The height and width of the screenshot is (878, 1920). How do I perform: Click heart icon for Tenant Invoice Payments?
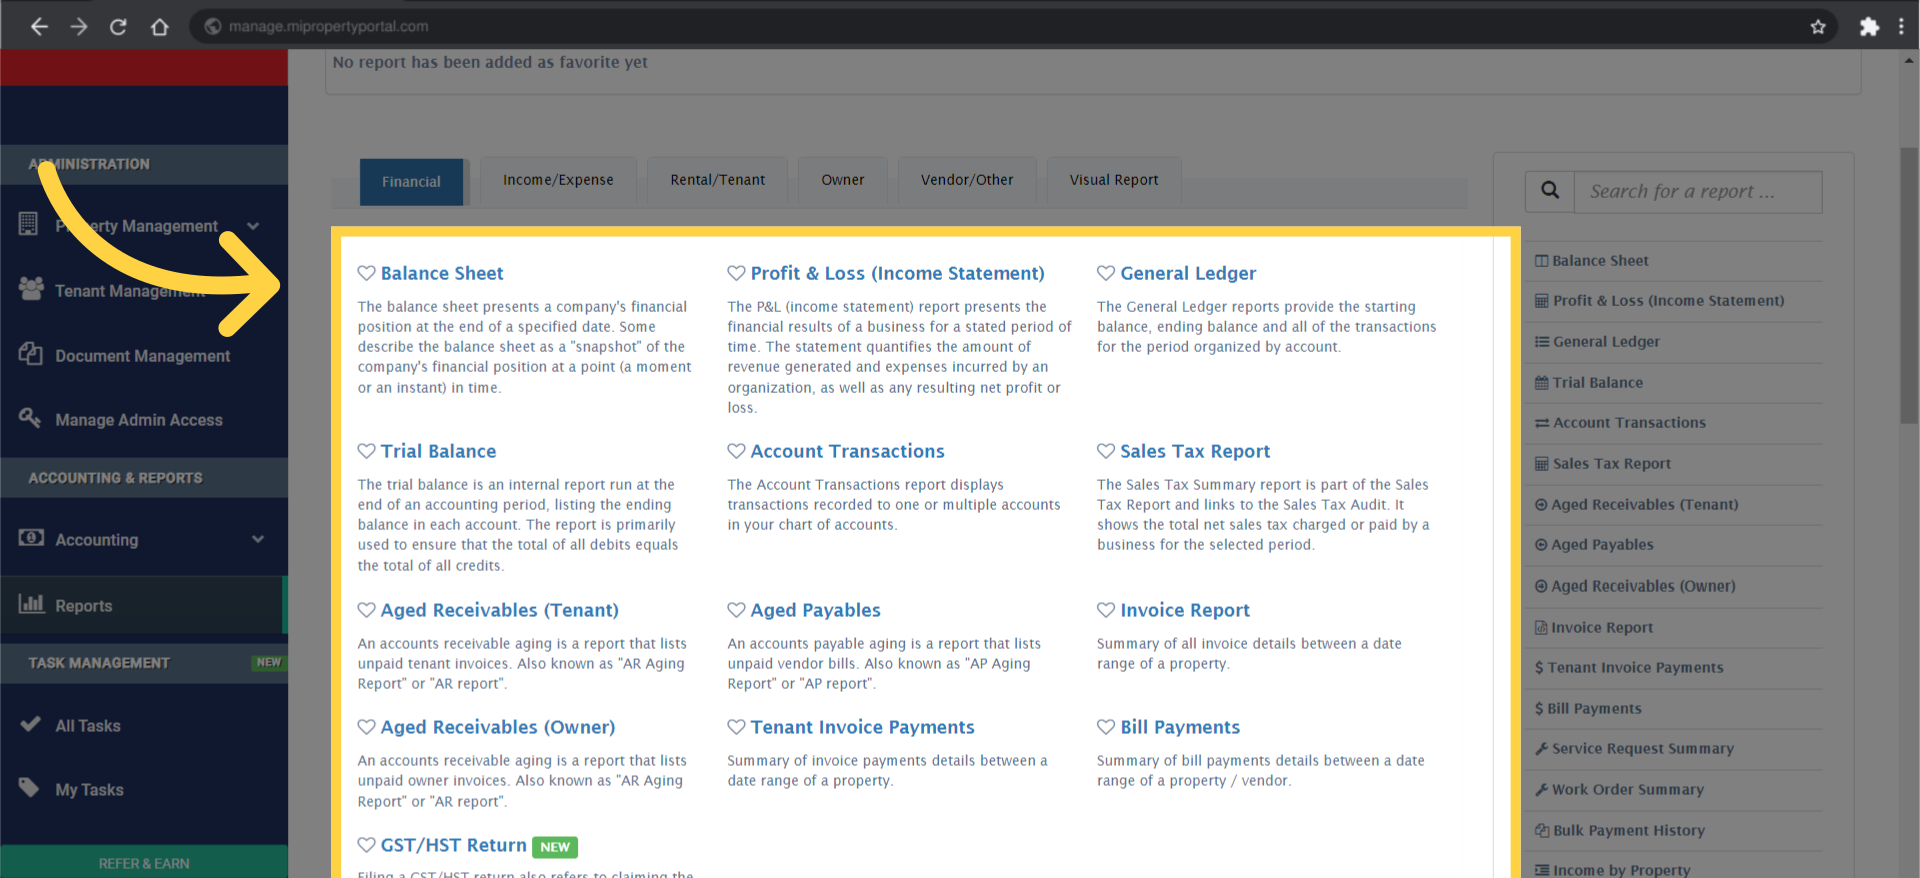tap(736, 727)
